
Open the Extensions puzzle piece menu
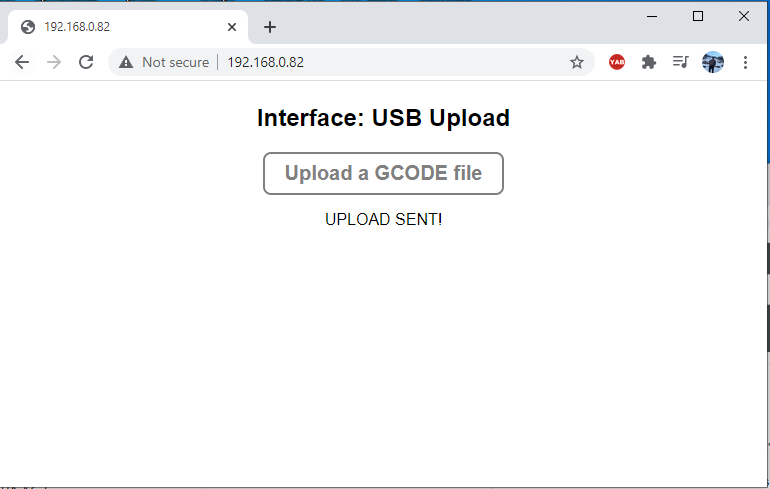coord(649,62)
